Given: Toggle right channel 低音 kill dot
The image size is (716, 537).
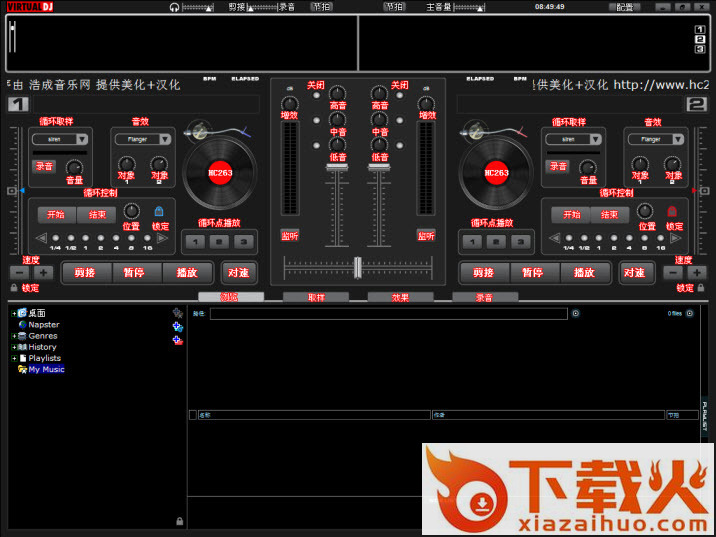Looking at the screenshot, I should pyautogui.click(x=400, y=146).
